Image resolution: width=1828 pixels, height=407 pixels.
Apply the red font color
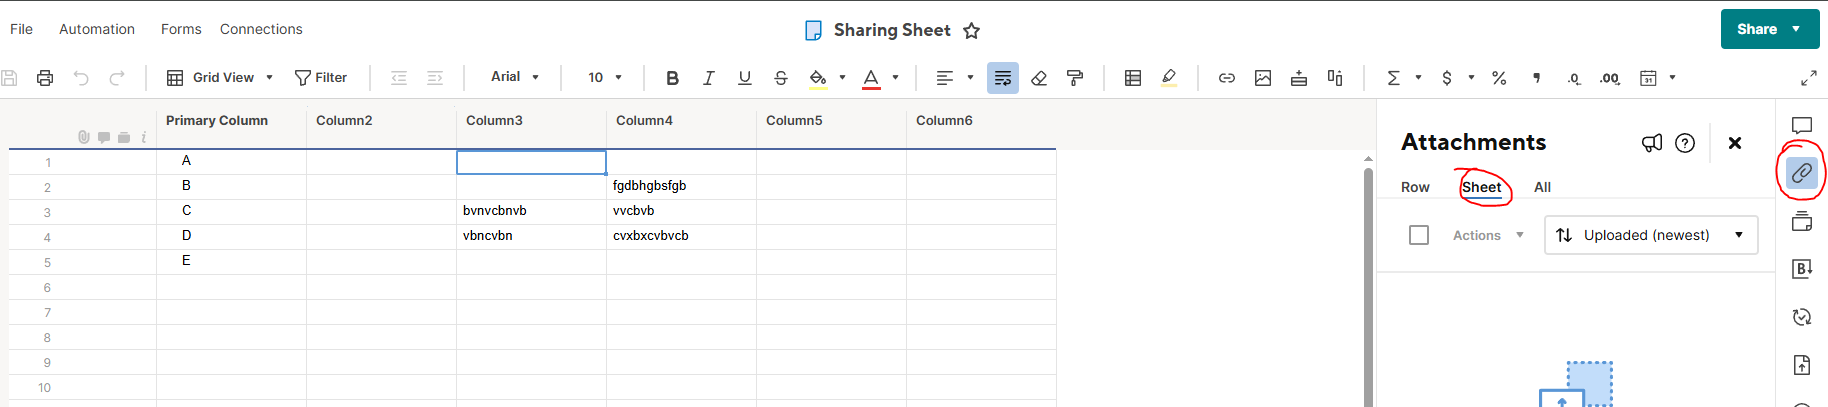click(x=871, y=78)
